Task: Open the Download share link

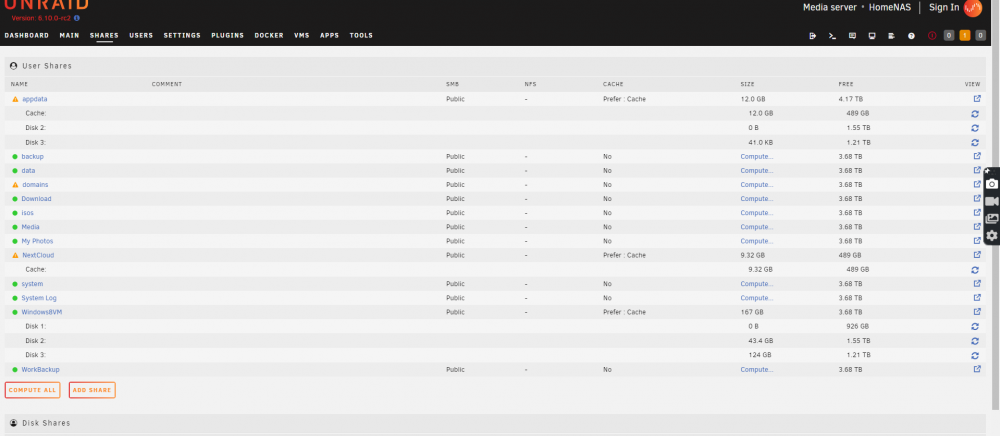Action: [x=36, y=199]
